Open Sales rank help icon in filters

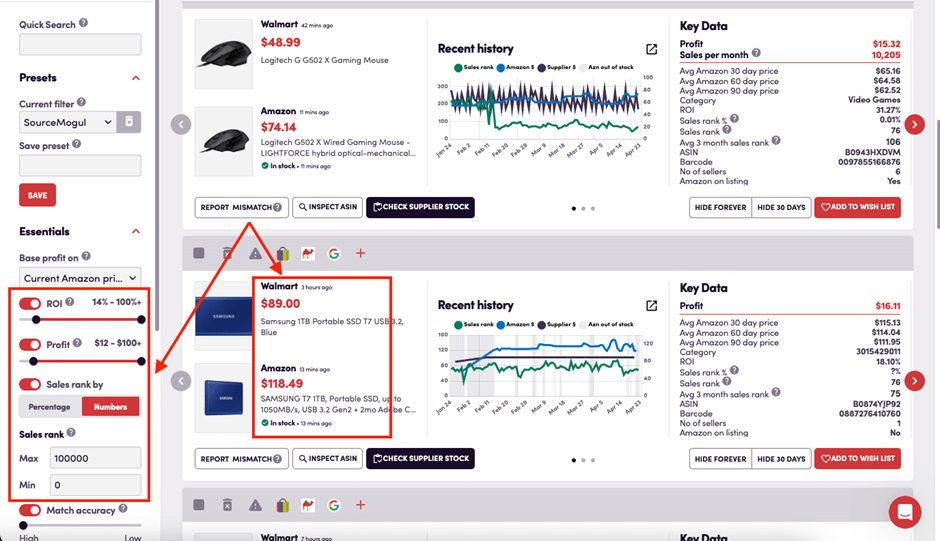tap(71, 432)
